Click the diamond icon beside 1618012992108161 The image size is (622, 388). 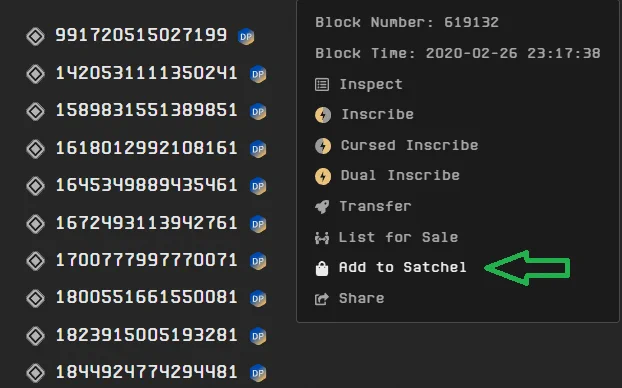click(x=36, y=149)
